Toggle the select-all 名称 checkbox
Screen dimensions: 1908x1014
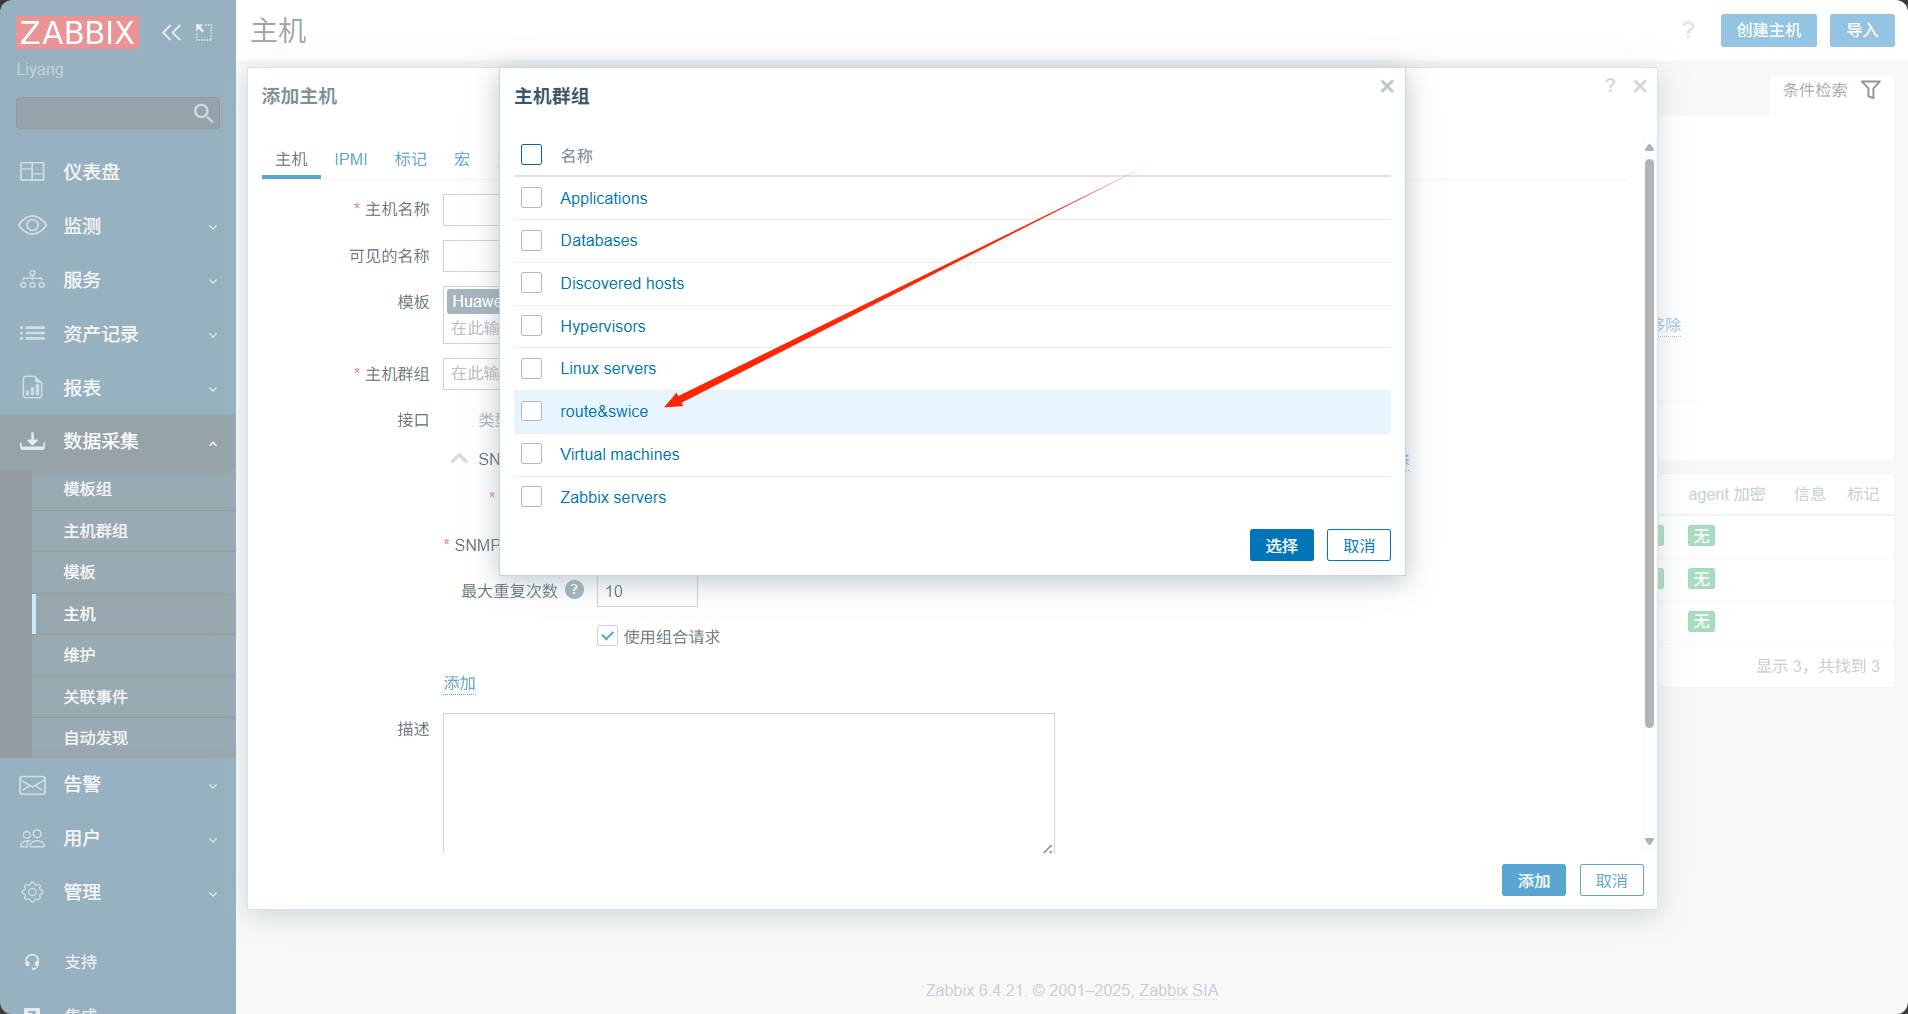[x=532, y=155]
